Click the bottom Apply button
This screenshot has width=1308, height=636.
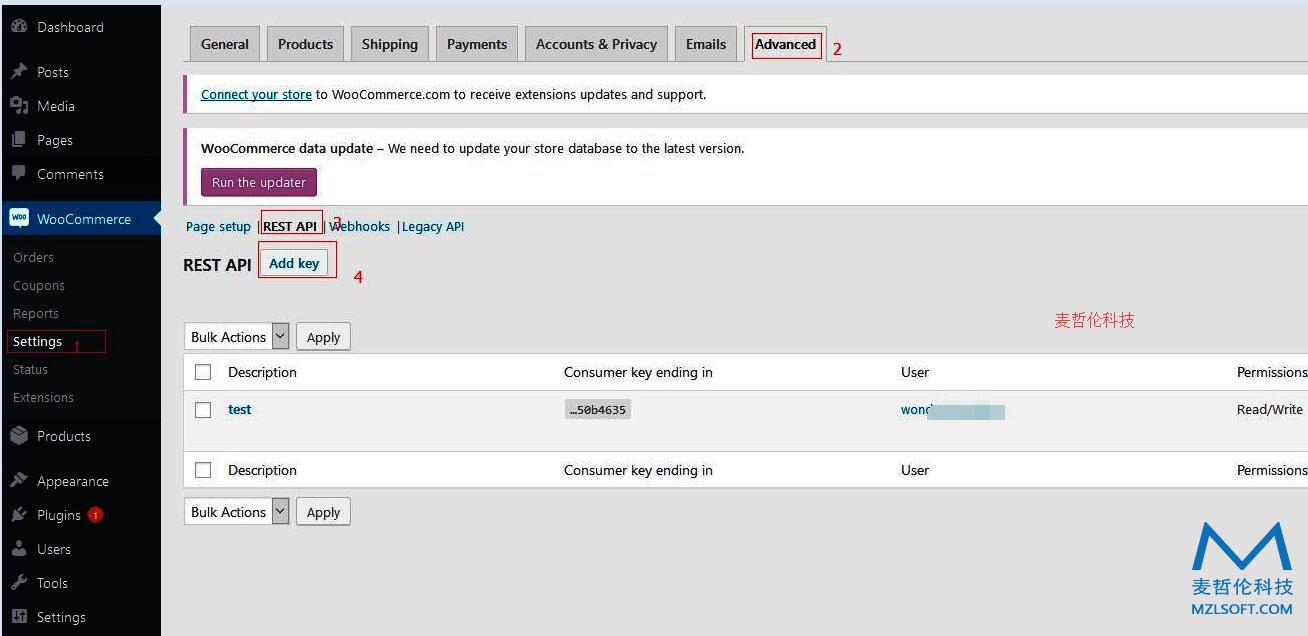click(x=323, y=512)
